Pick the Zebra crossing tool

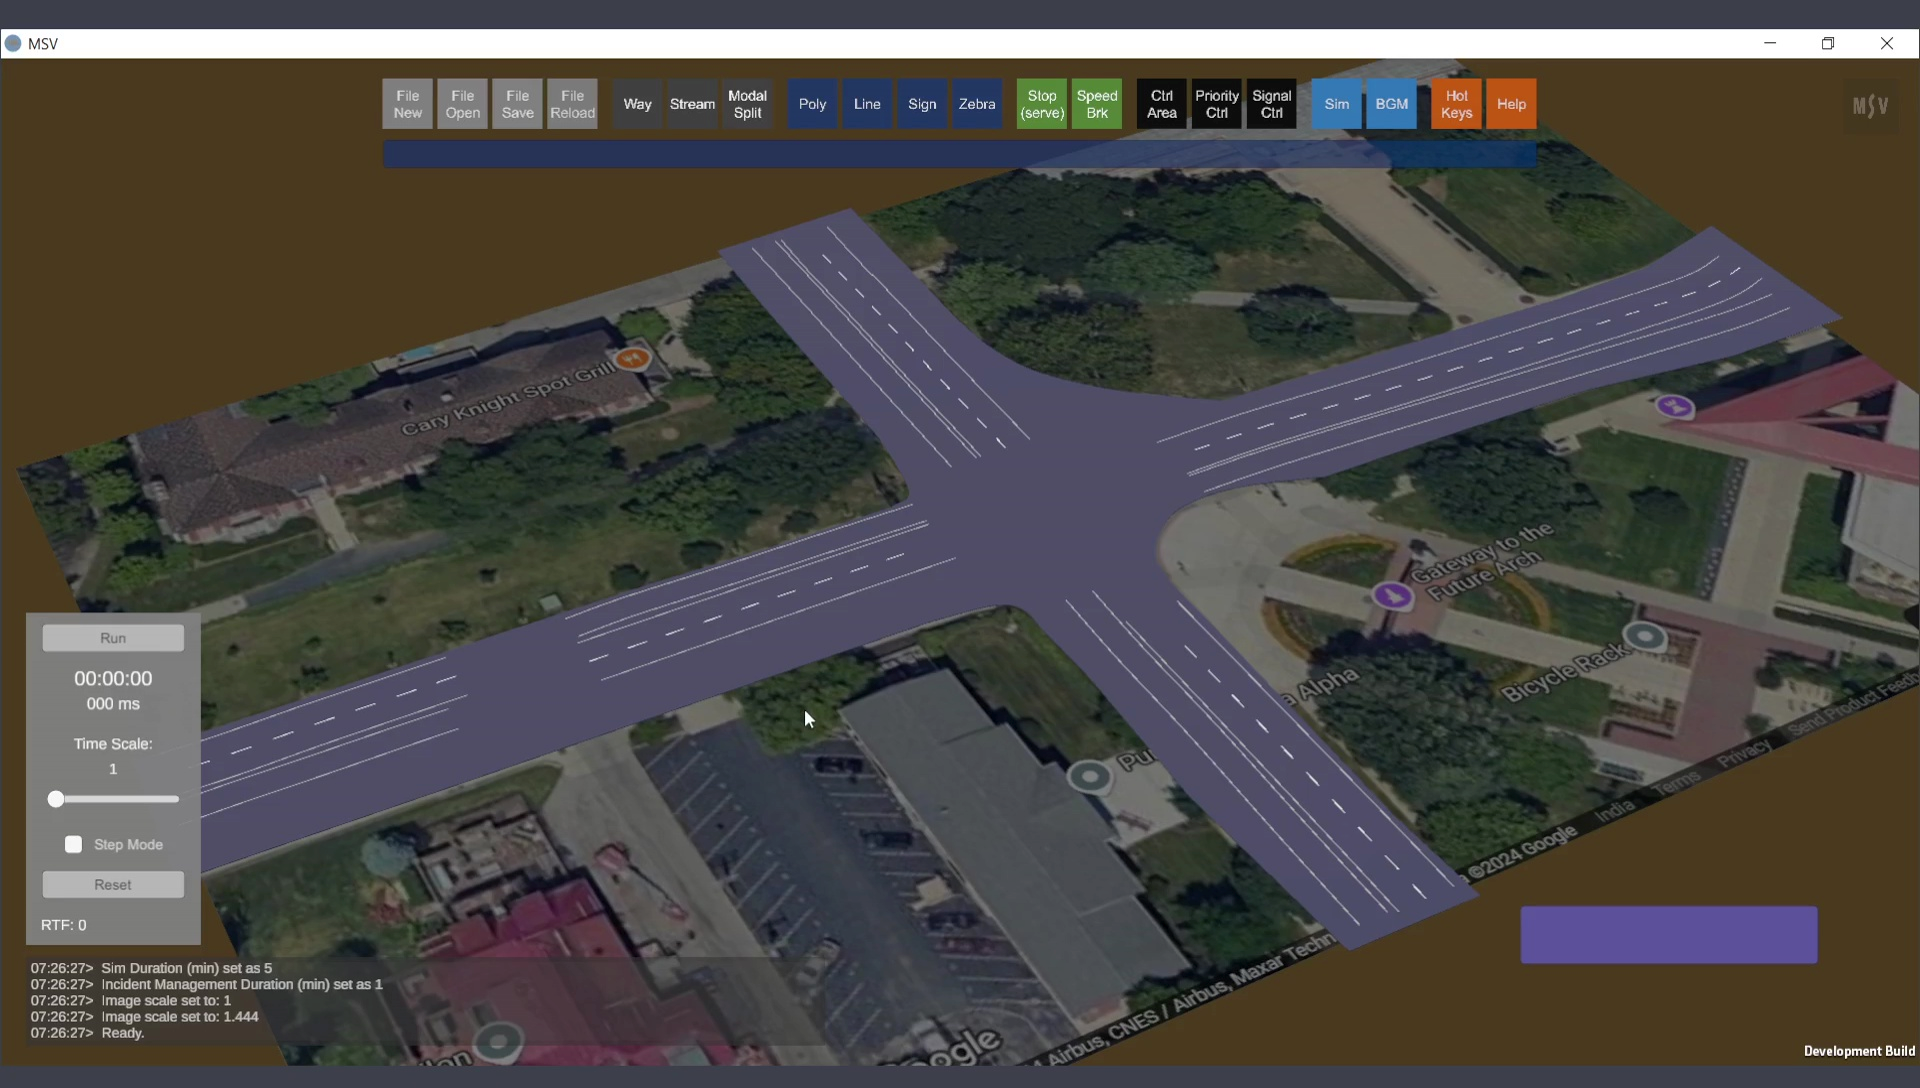(x=976, y=104)
